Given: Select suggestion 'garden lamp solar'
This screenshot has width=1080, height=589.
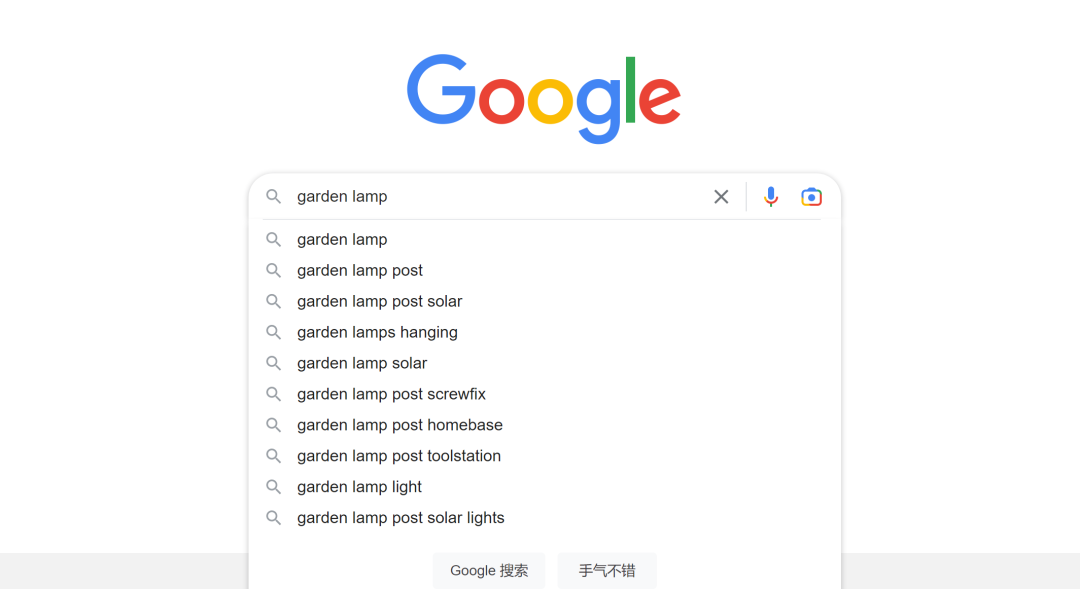Looking at the screenshot, I should click(361, 362).
